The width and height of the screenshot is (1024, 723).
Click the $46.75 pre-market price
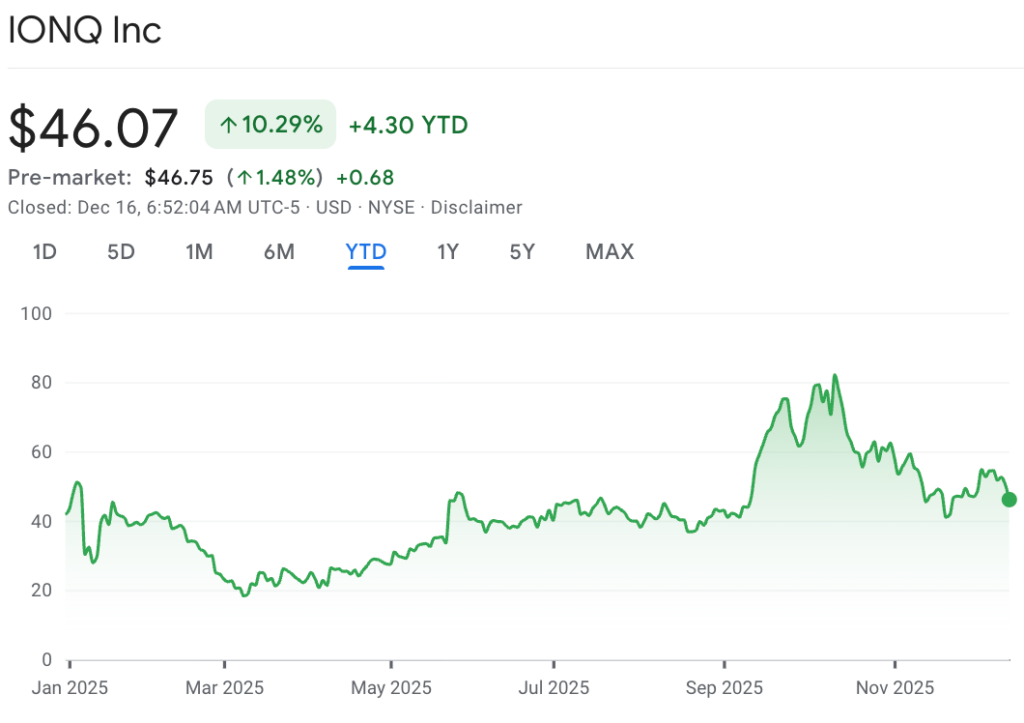click(x=179, y=178)
